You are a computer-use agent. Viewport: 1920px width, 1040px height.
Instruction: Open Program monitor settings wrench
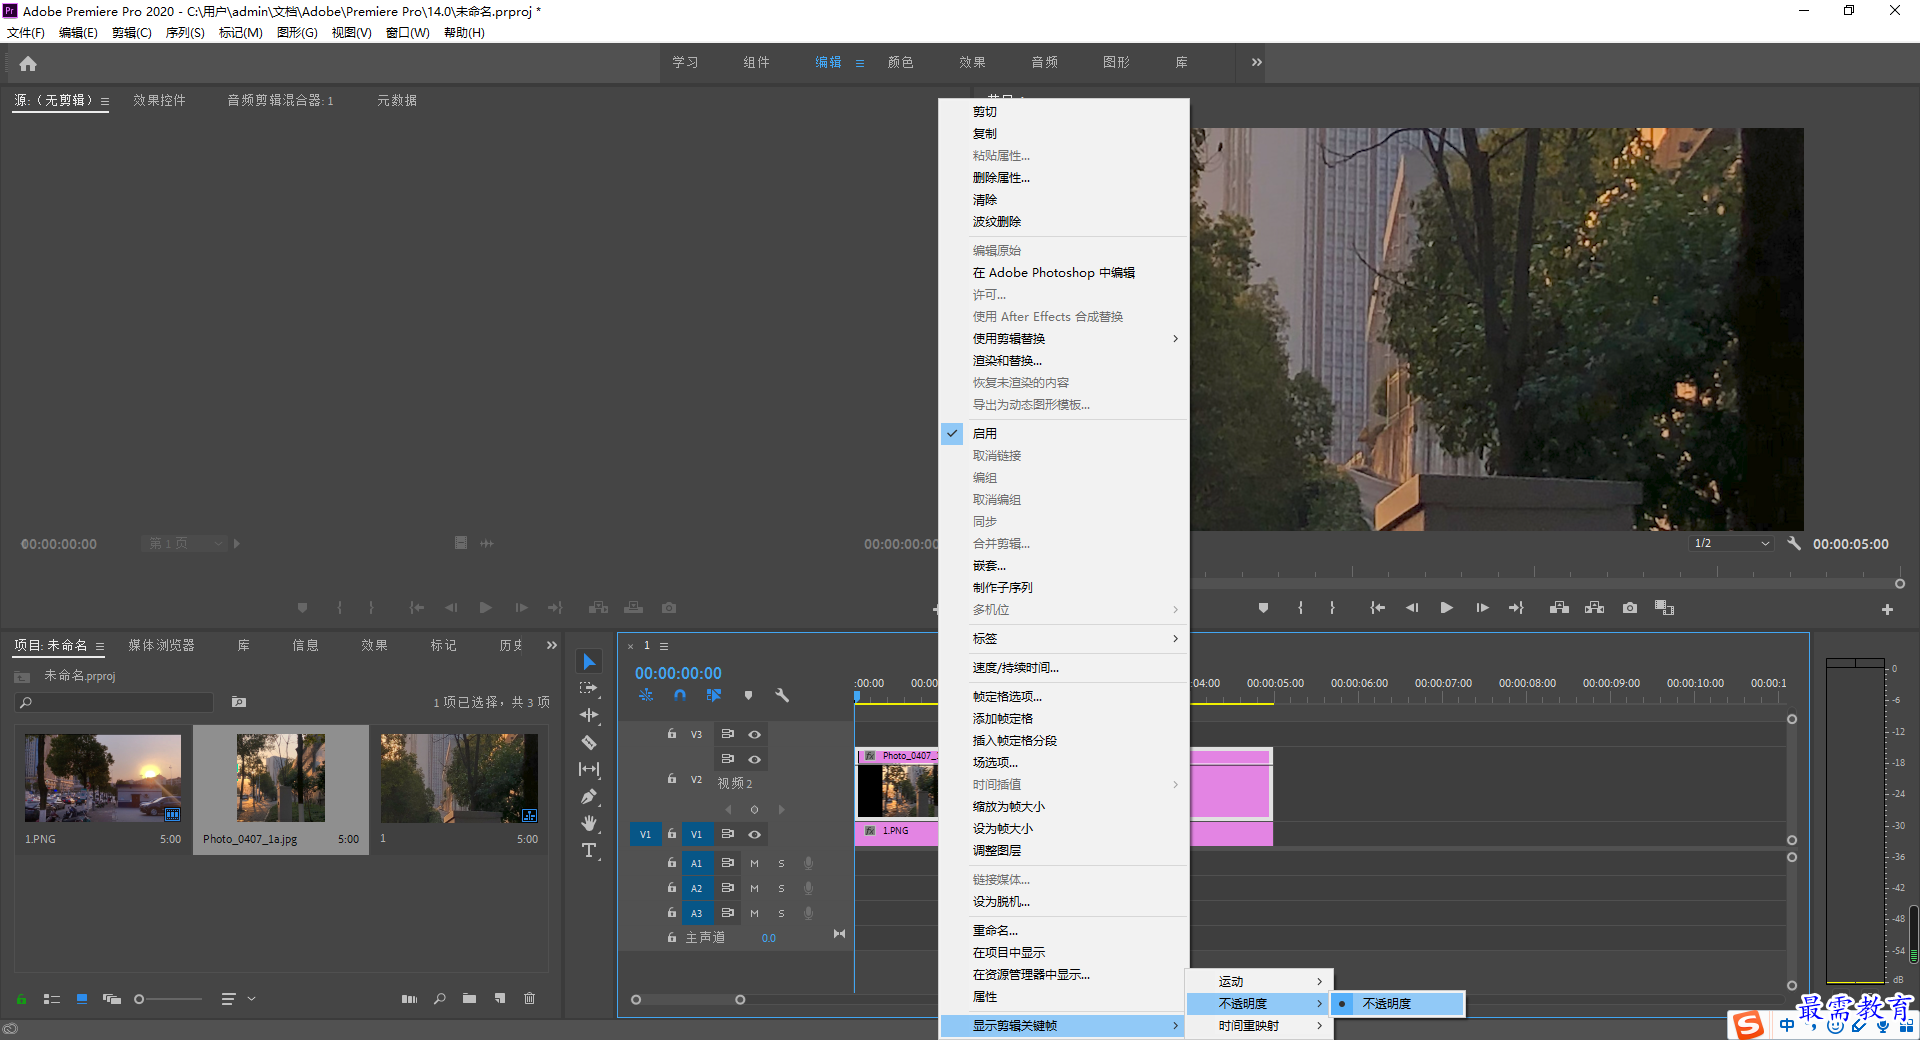[1794, 544]
